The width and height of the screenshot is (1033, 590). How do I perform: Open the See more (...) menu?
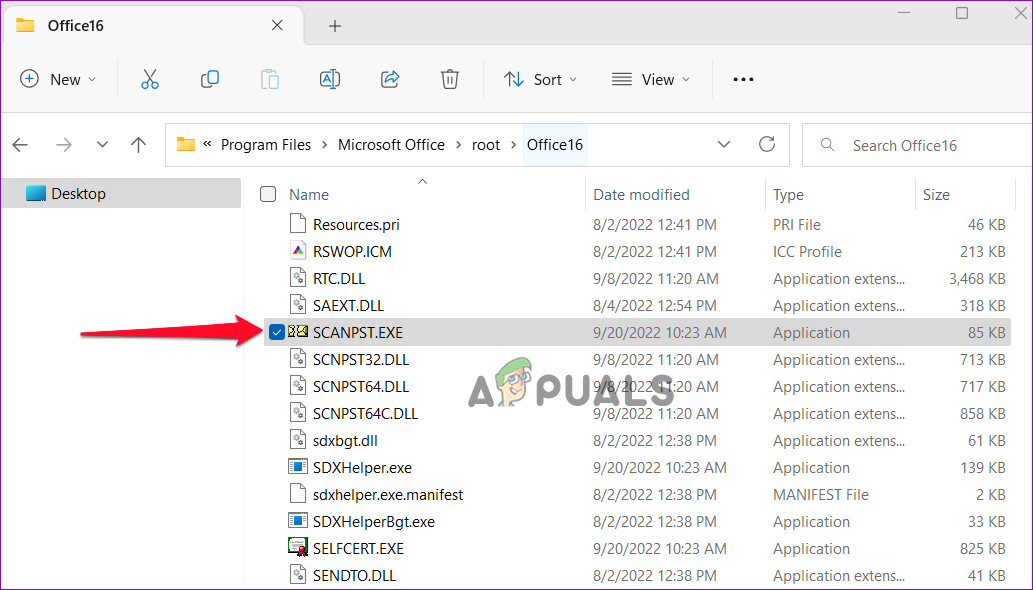click(742, 79)
